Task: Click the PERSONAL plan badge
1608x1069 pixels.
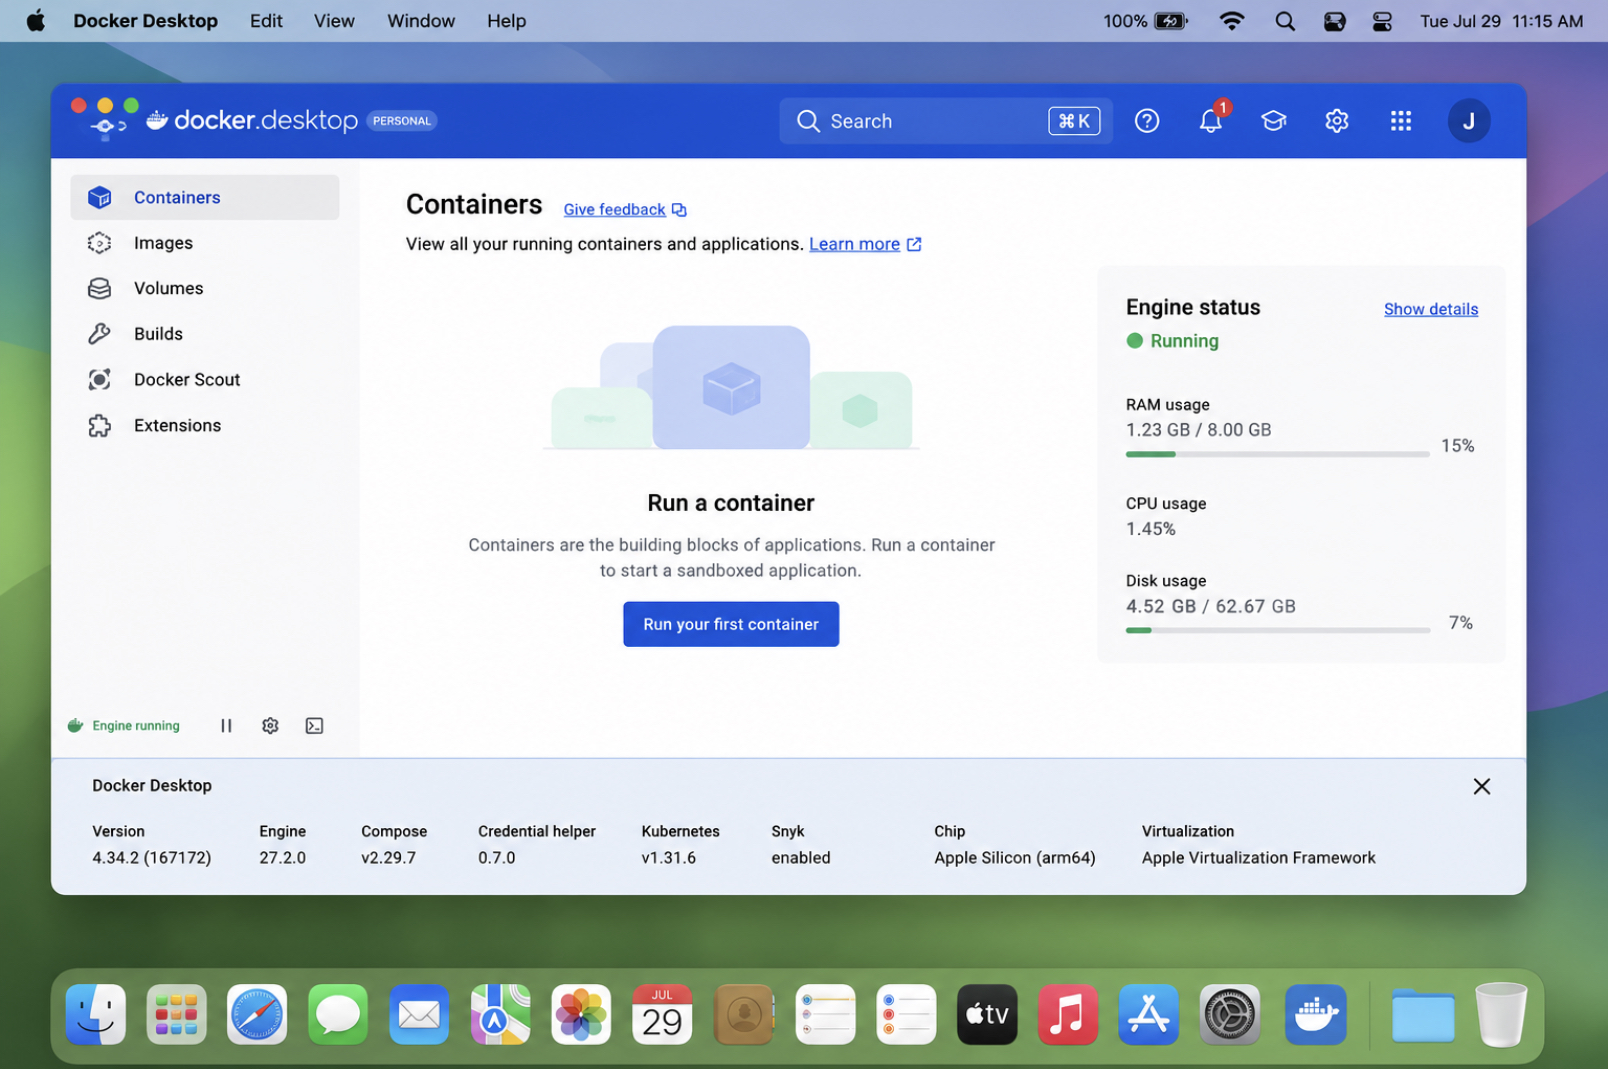Action: (x=402, y=121)
